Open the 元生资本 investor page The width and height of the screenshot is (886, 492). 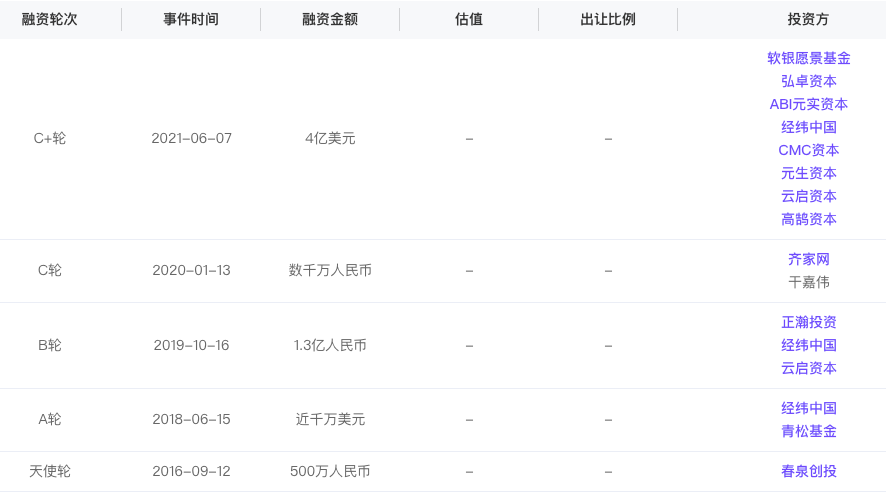[808, 173]
